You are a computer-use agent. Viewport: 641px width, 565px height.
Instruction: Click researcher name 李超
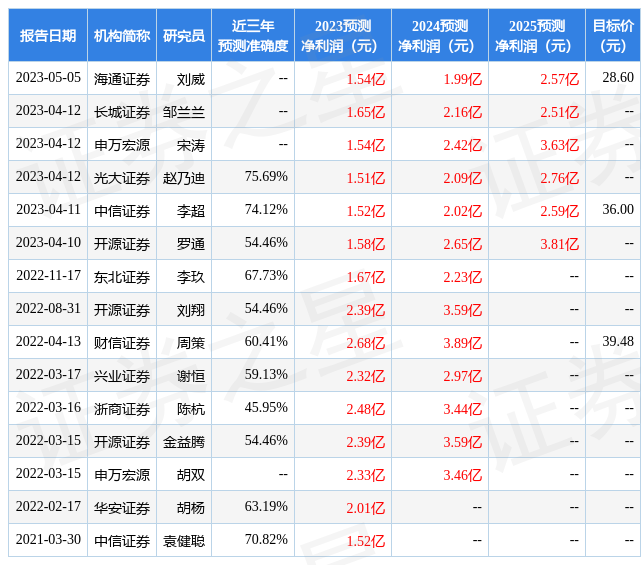[x=191, y=211]
